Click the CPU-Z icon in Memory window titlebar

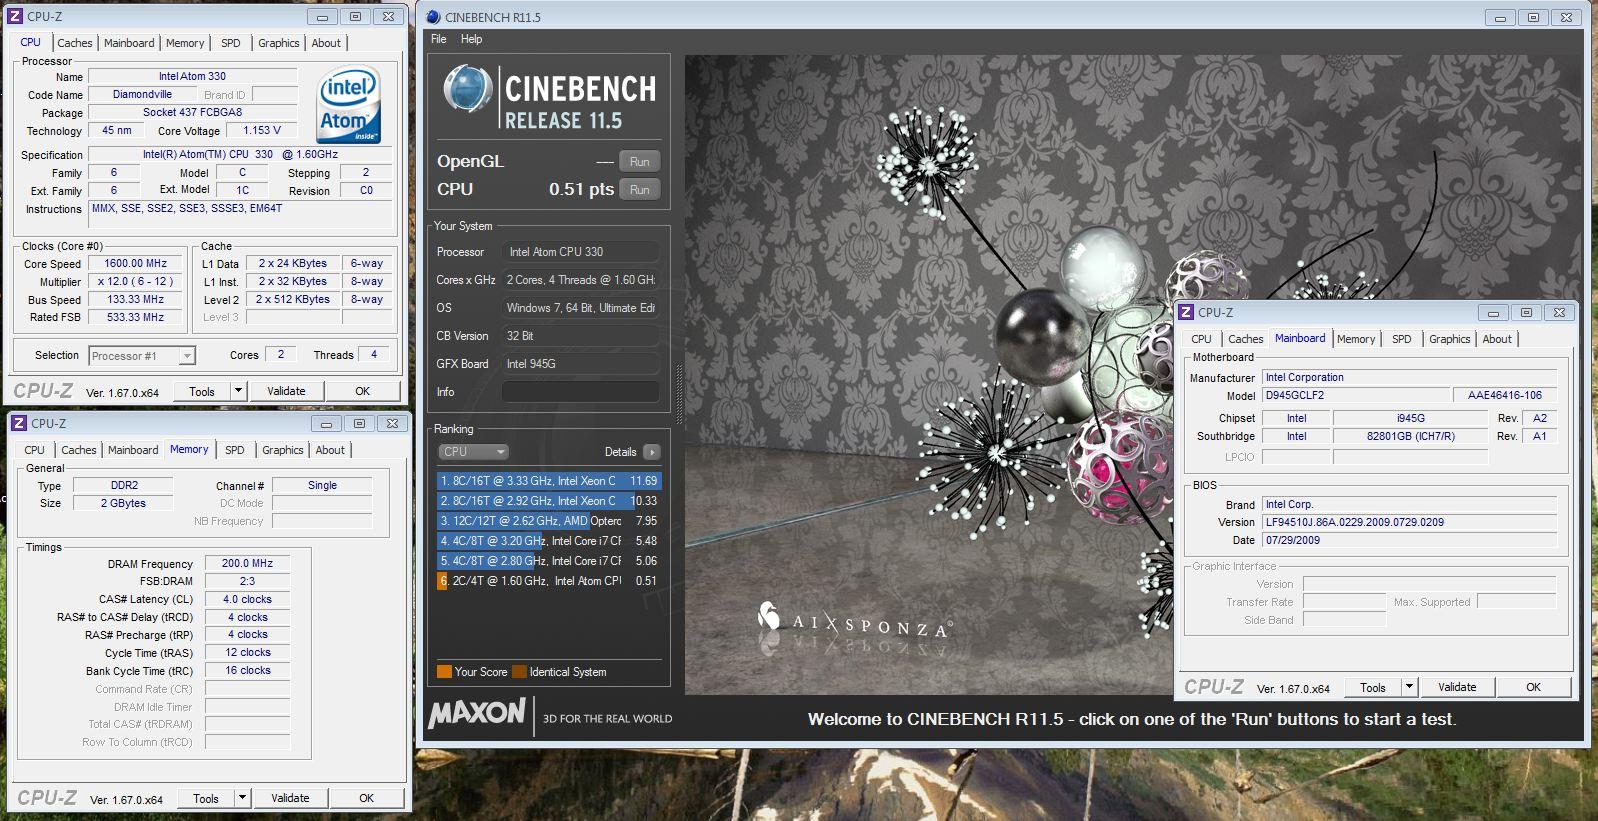[19, 423]
